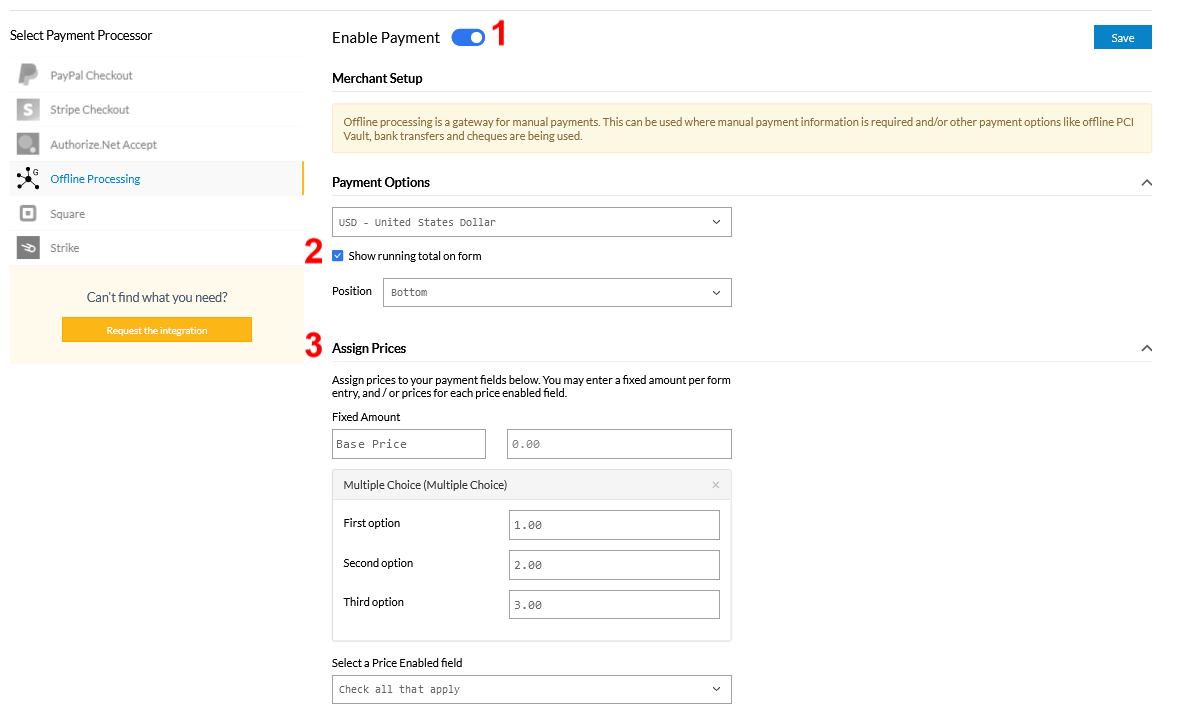This screenshot has height=713, width=1180.
Task: Click the Select Payment Processor heading
Action: click(x=81, y=35)
